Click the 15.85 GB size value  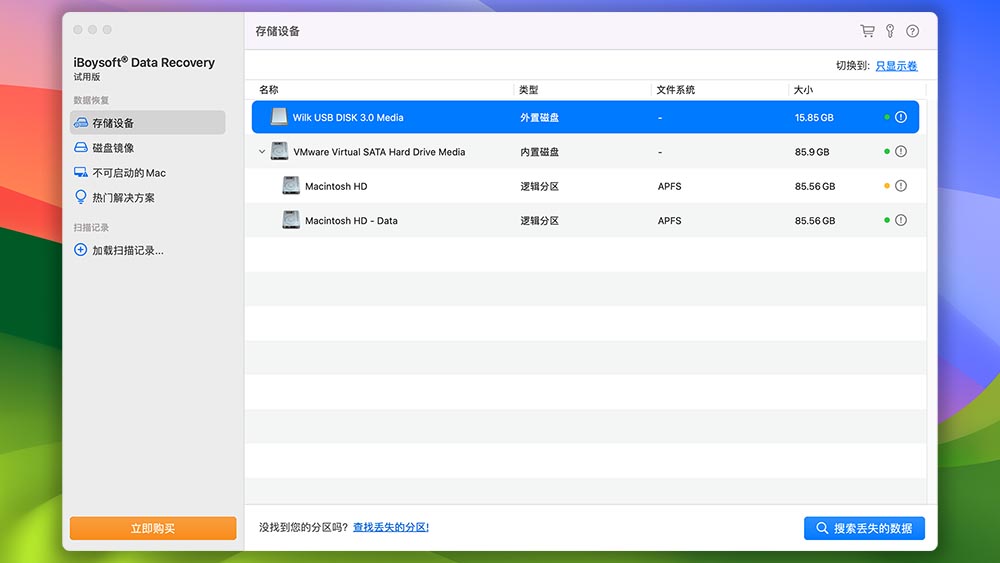(x=814, y=117)
